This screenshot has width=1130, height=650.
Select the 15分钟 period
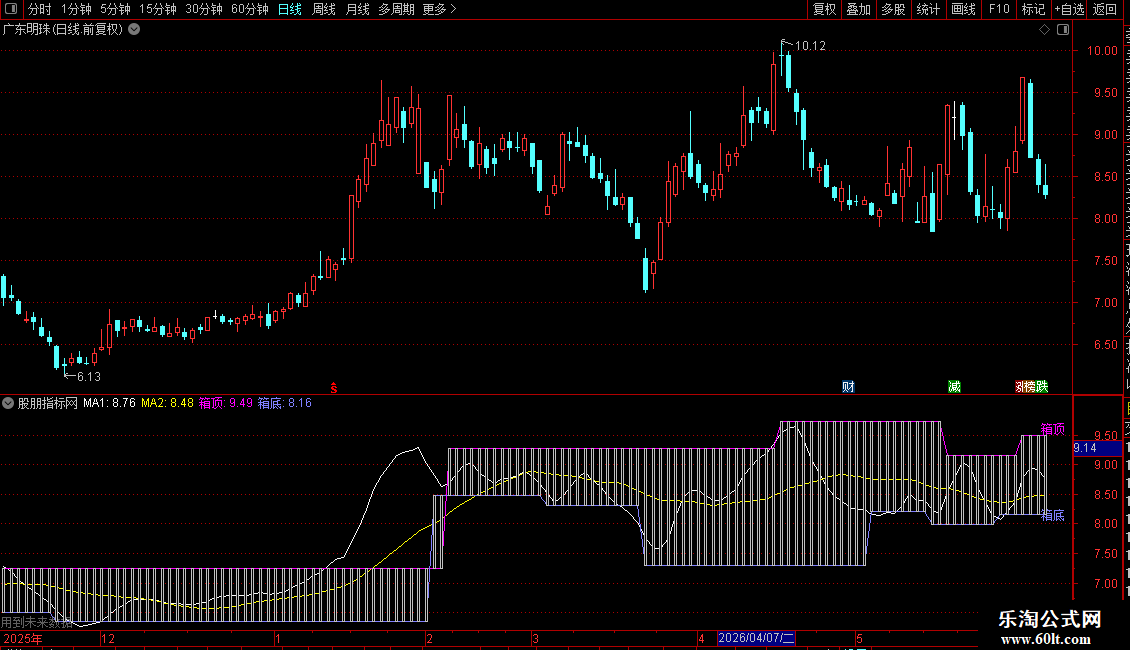point(158,9)
